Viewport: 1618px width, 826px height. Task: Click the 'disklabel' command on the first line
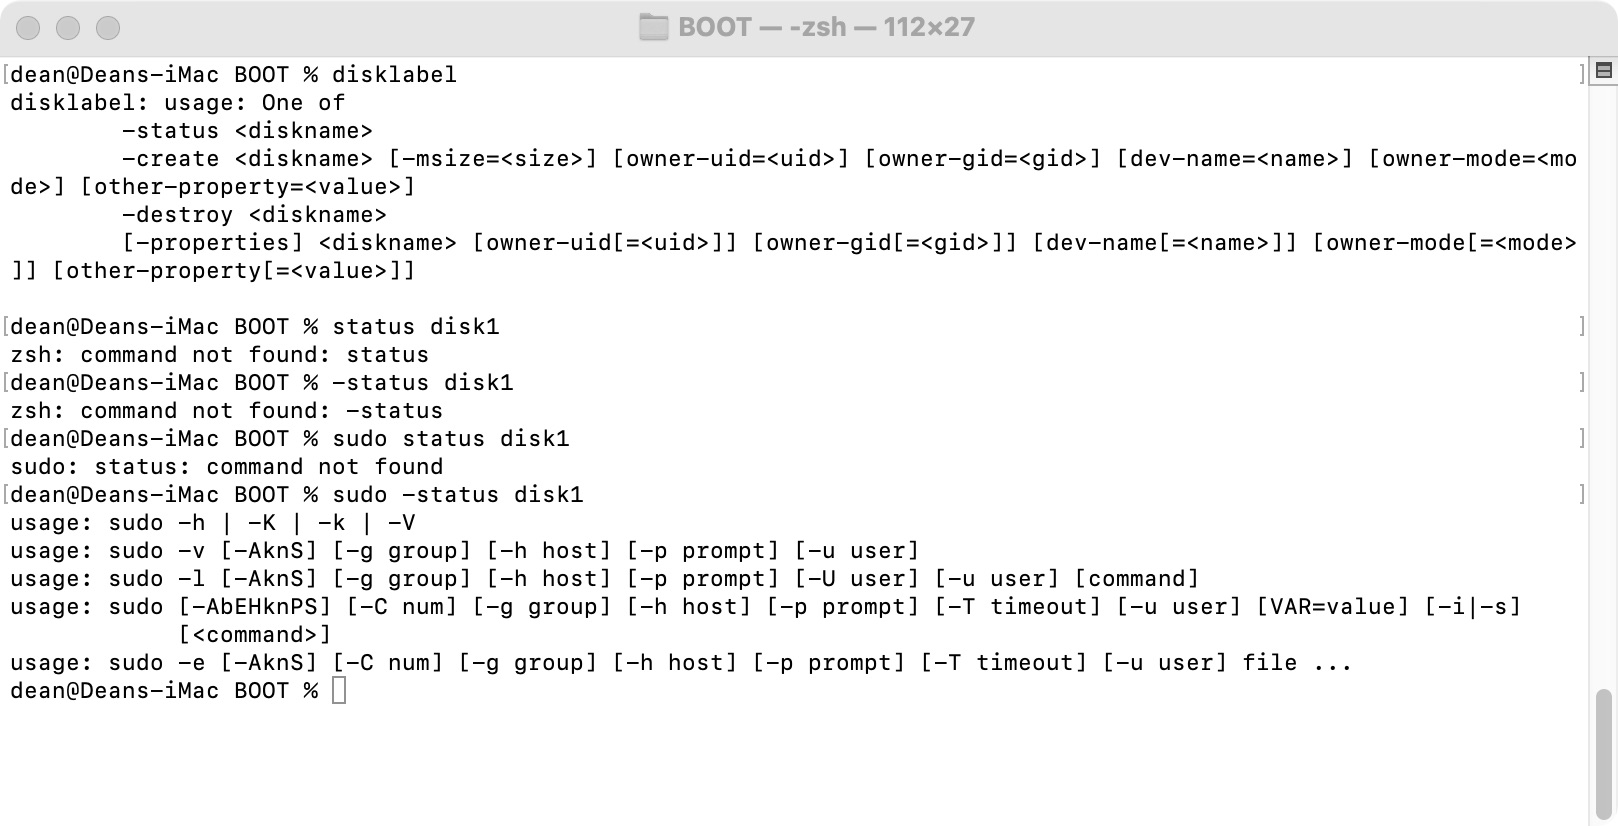[x=394, y=75]
